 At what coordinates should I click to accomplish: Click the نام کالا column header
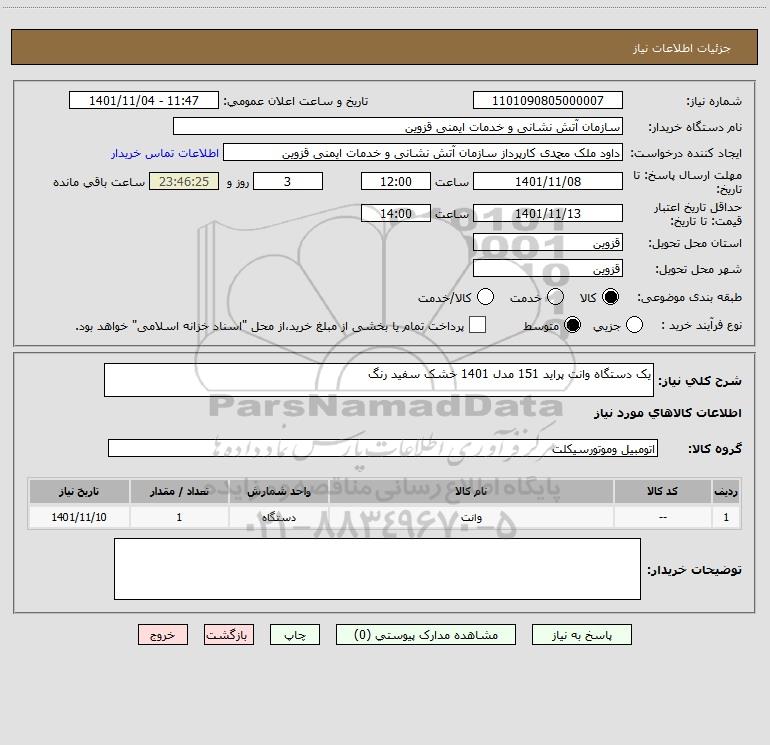click(471, 492)
